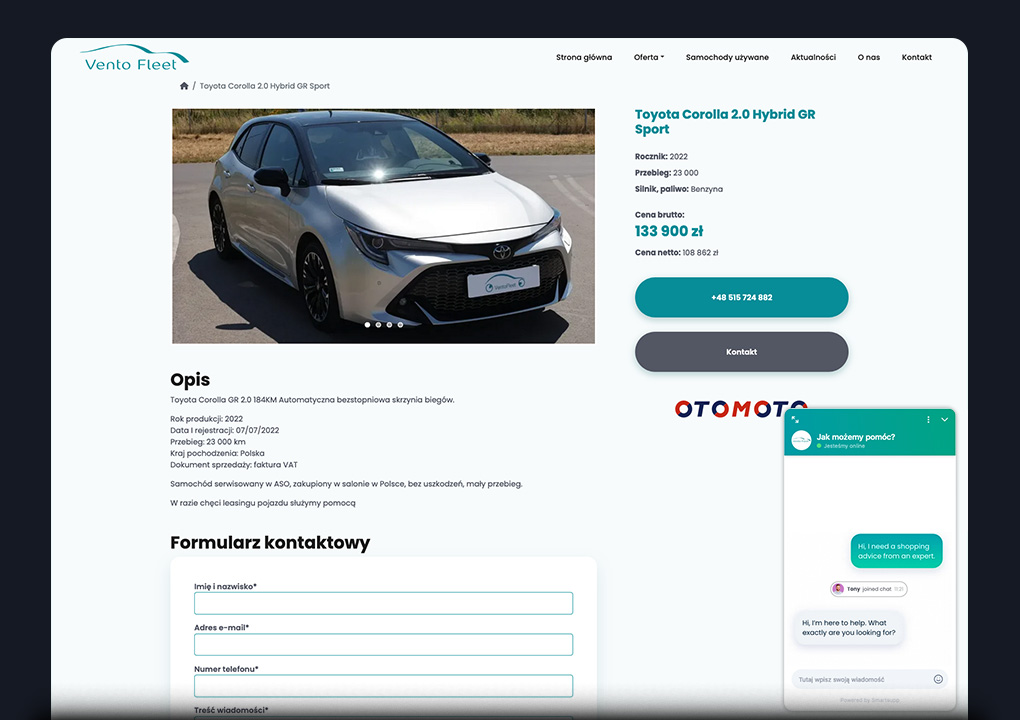The image size is (1020, 720).
Task: Expand the chat widget to fullscreen
Action: (795, 420)
